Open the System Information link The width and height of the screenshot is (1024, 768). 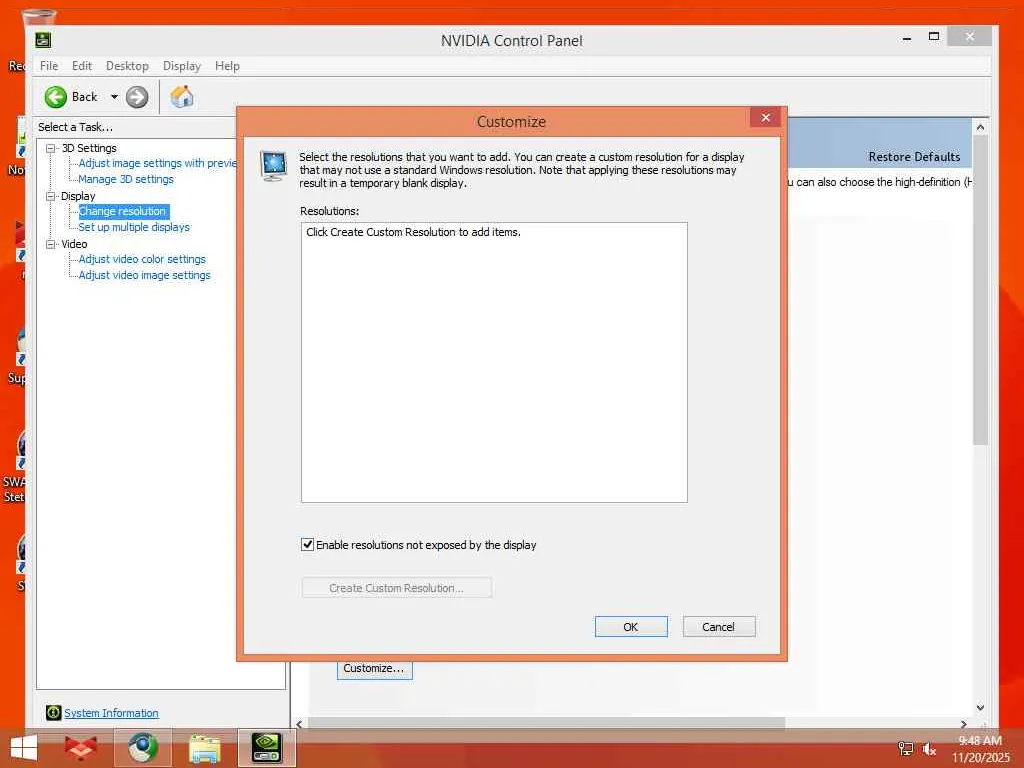[111, 713]
